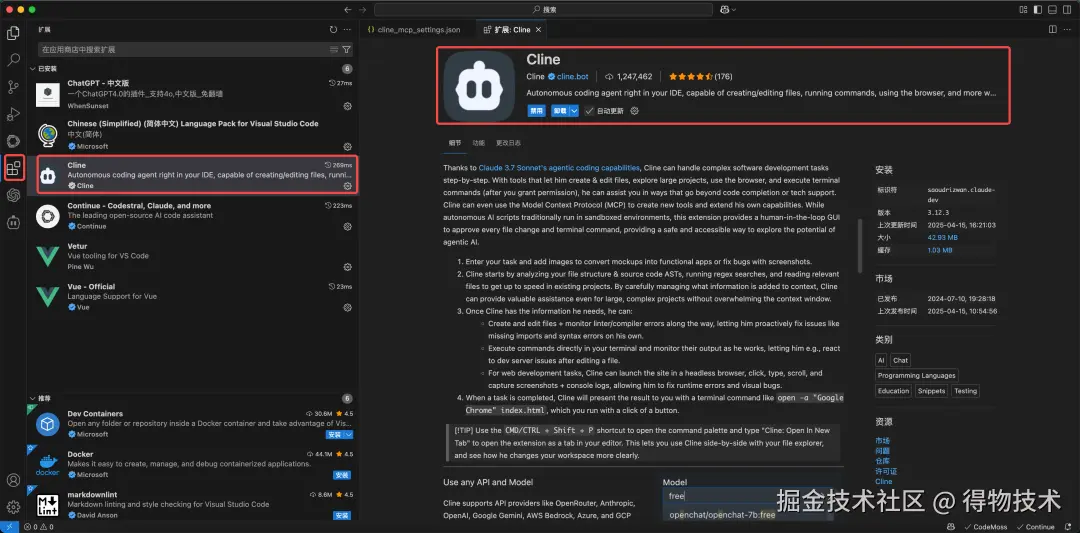
Task: Open manage gear for Continue extension
Action: (x=348, y=227)
